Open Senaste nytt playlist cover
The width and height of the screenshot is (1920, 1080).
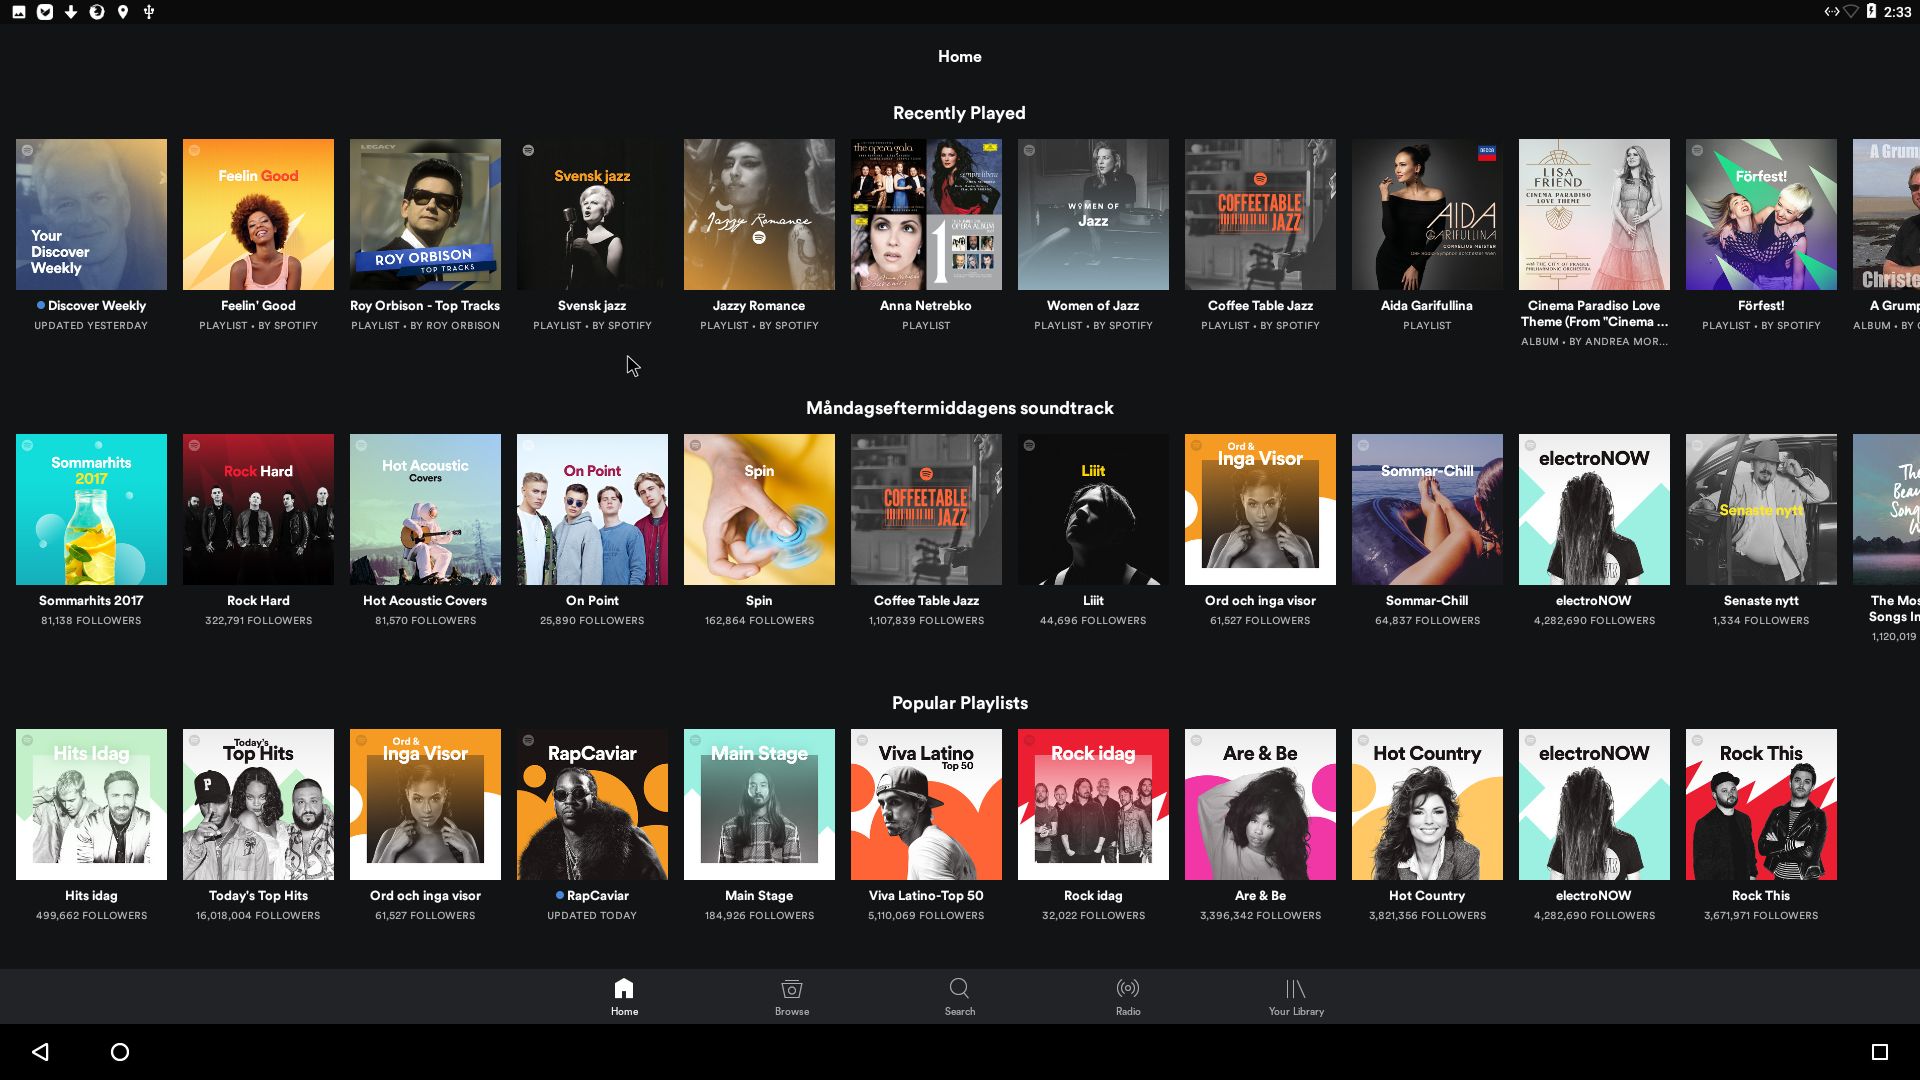click(x=1761, y=509)
